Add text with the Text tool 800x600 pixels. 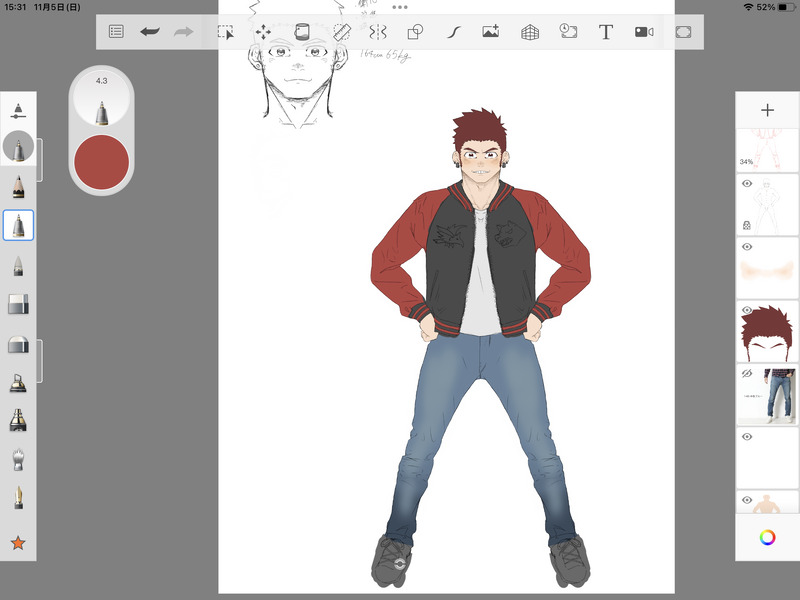(x=605, y=32)
